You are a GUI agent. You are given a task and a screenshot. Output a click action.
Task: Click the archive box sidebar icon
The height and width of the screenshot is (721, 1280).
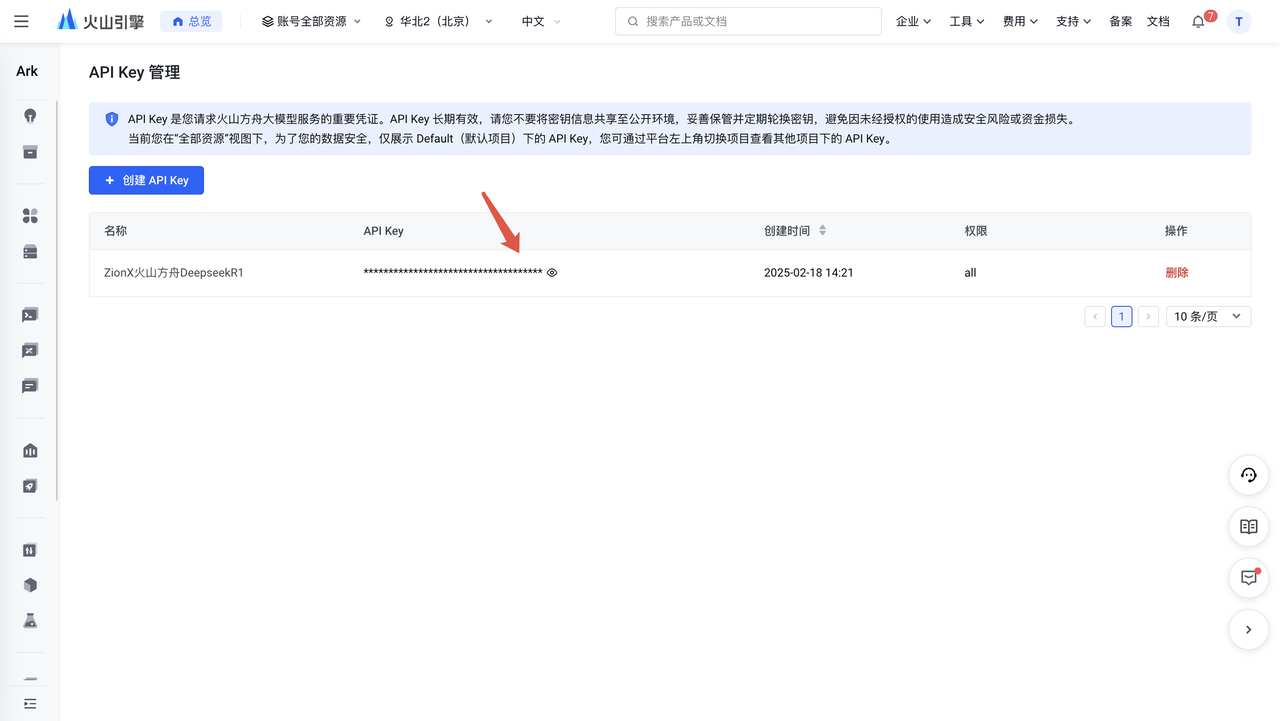(30, 152)
